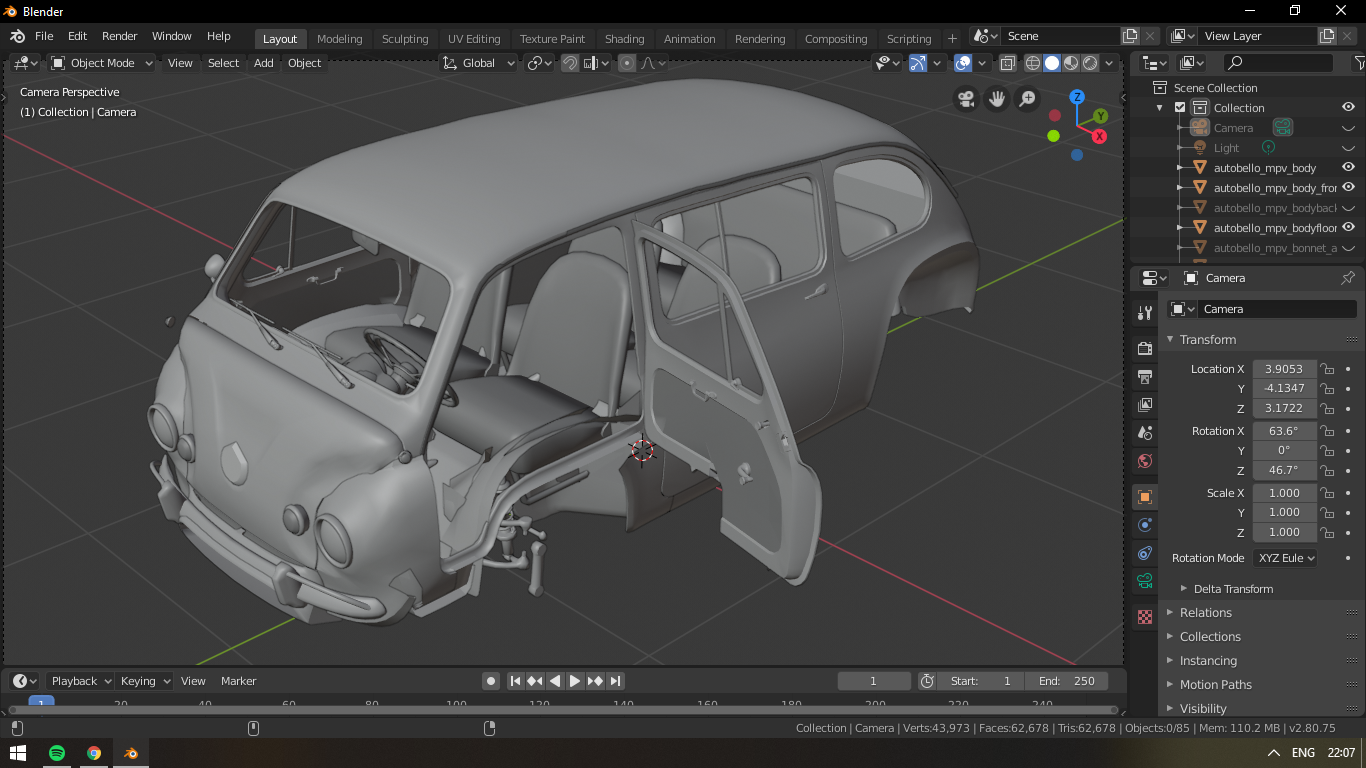This screenshot has width=1366, height=768.
Task: Open the World properties tab
Action: coord(1145,461)
